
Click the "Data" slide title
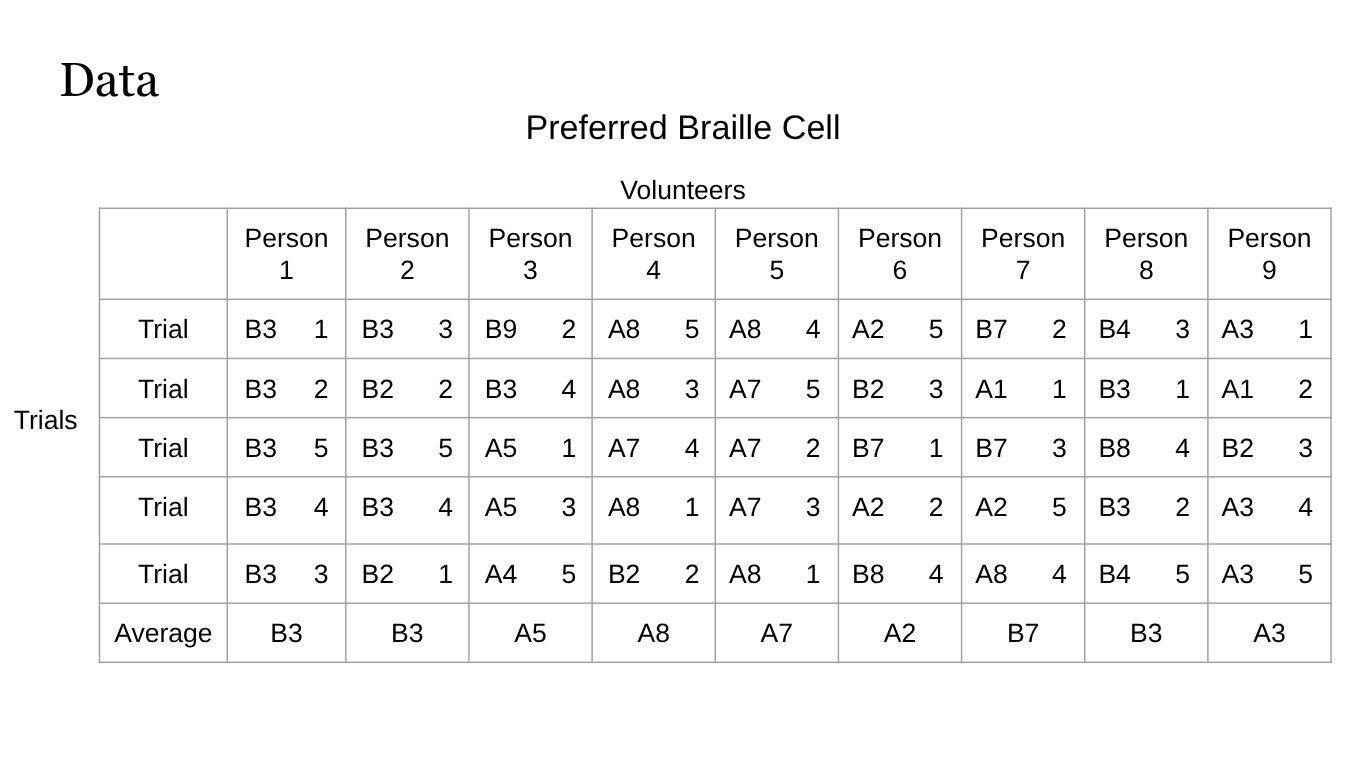point(109,81)
